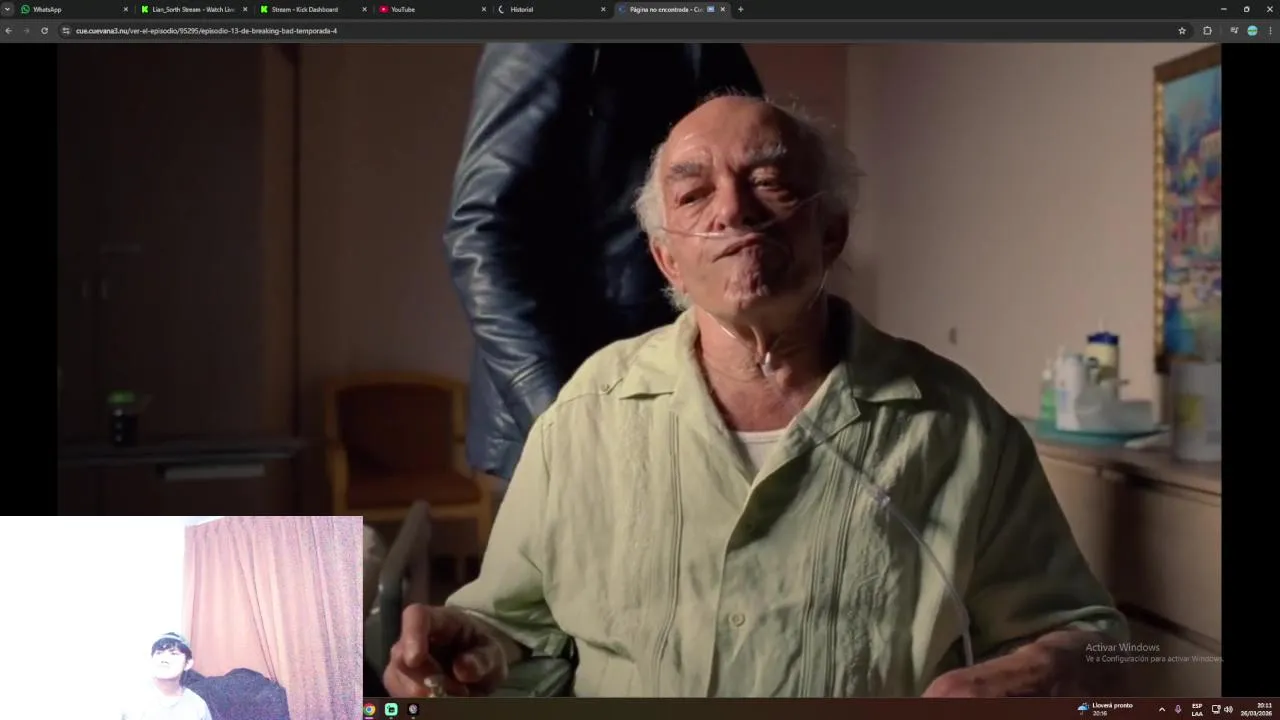Screen dimensions: 1280x720
Task: Reload the current page
Action: pos(44,31)
